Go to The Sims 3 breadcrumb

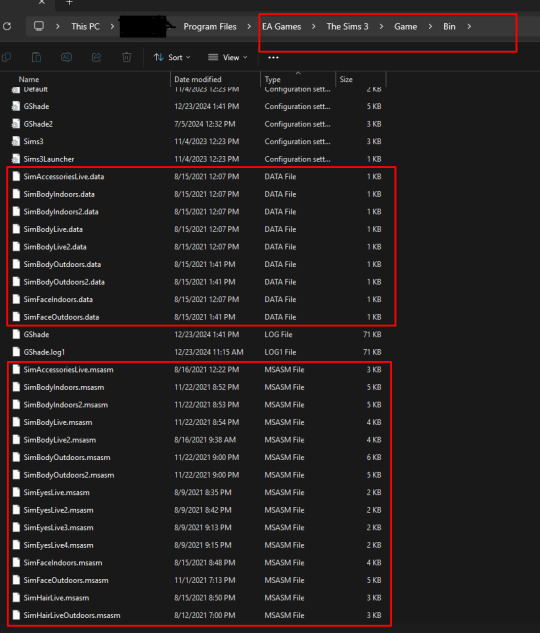click(x=347, y=27)
